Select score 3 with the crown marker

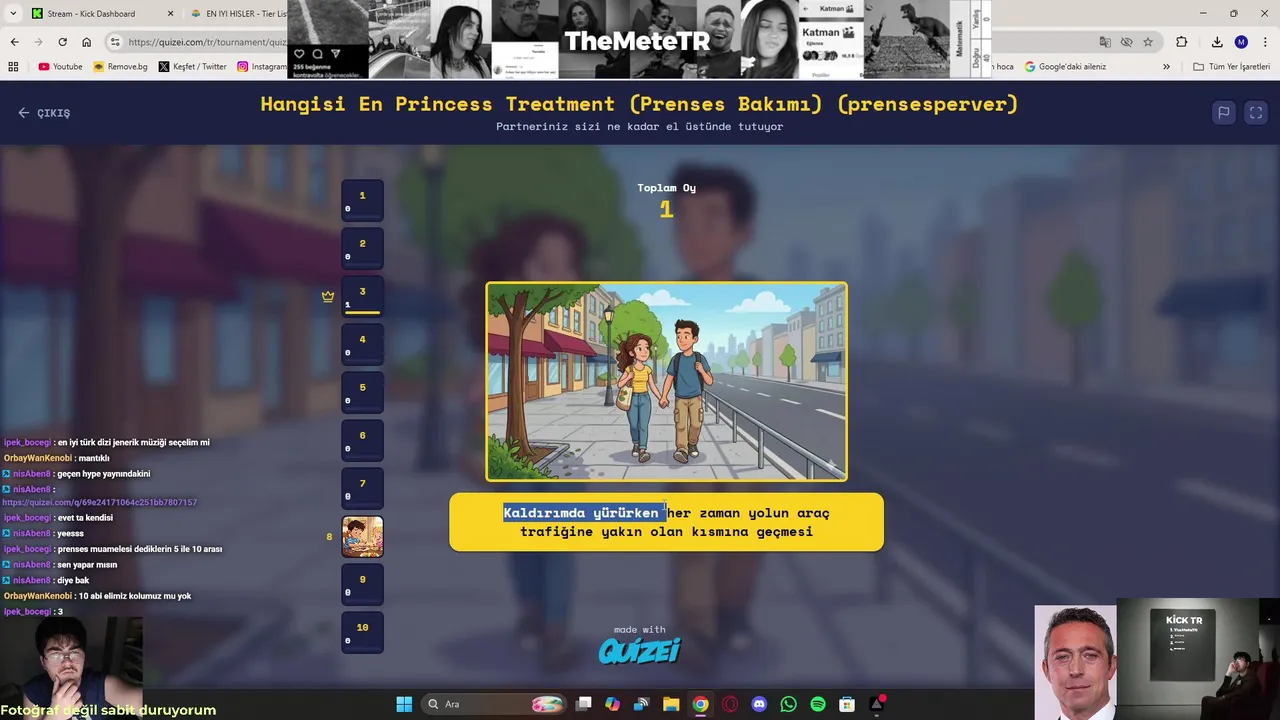(x=362, y=295)
